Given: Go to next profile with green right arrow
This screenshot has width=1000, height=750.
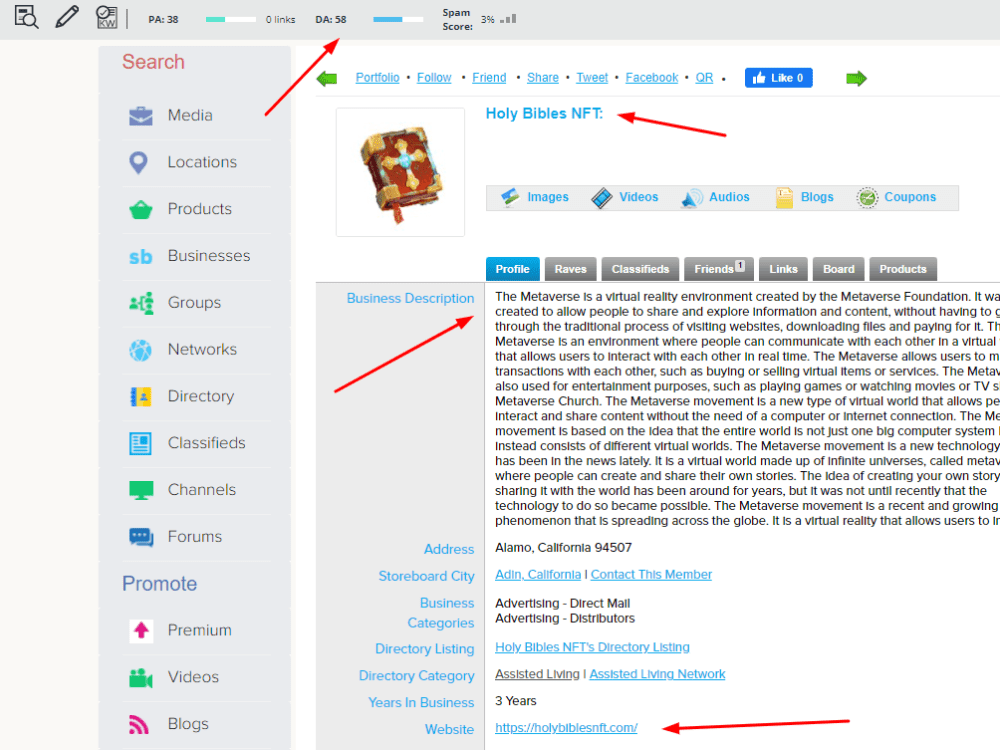Looking at the screenshot, I should click(856, 78).
